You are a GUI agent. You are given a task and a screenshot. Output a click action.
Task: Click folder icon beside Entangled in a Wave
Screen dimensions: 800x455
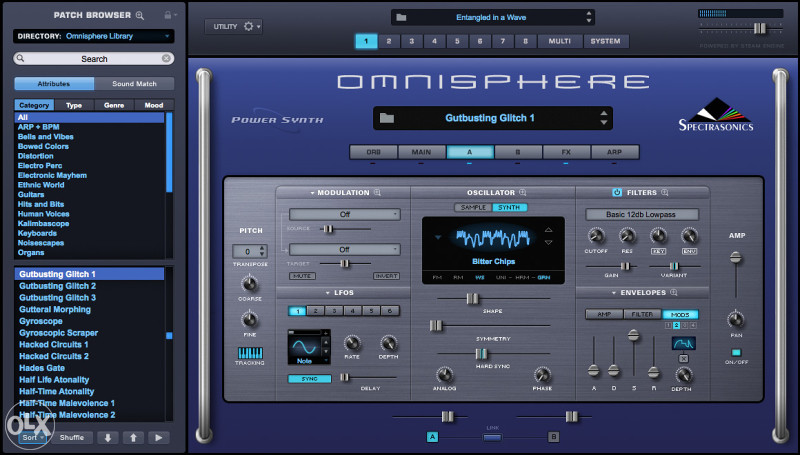402,17
